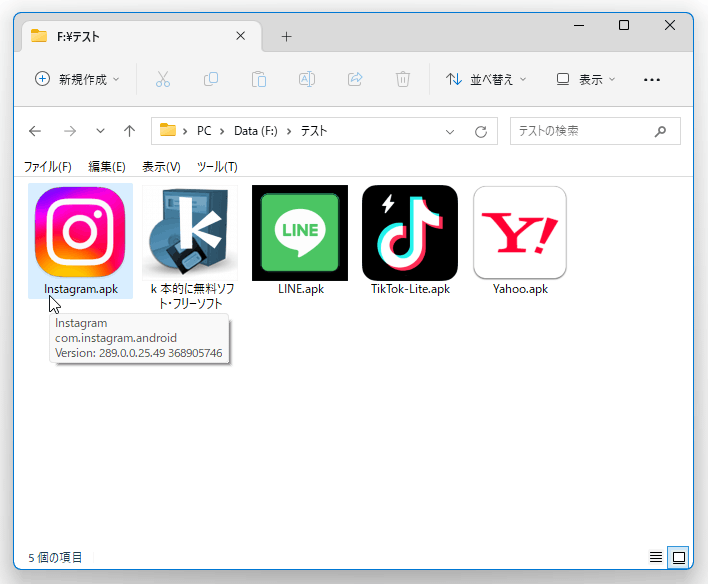Image resolution: width=708 pixels, height=584 pixels.
Task: Close the F:¥テスト tab
Action: point(241,36)
